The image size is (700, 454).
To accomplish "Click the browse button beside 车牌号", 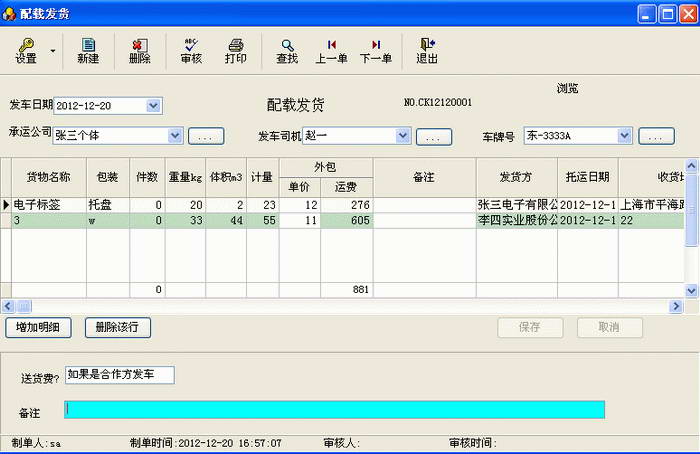I will [x=656, y=136].
